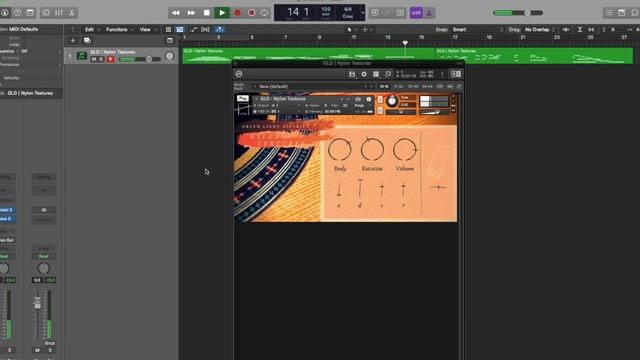Viewport: 640px width, 360px height.
Task: Turn the track header pan knob
Action: click(169, 56)
